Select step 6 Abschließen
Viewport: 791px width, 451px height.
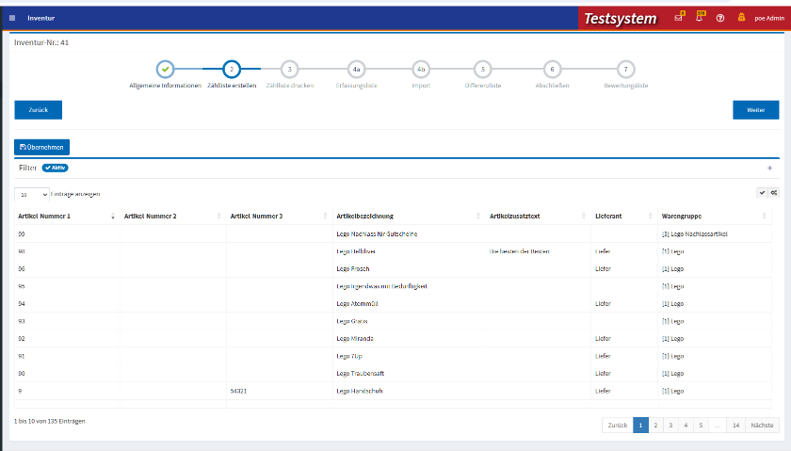(x=552, y=69)
